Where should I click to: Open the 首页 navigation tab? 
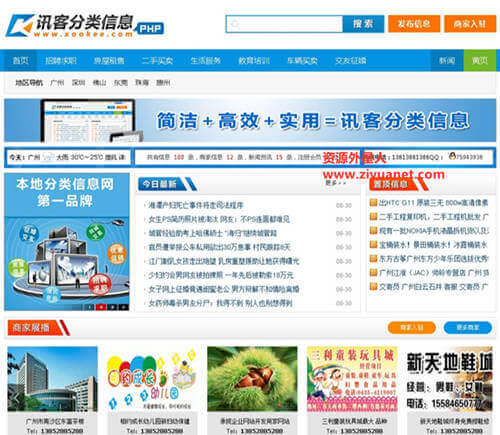pyautogui.click(x=21, y=61)
